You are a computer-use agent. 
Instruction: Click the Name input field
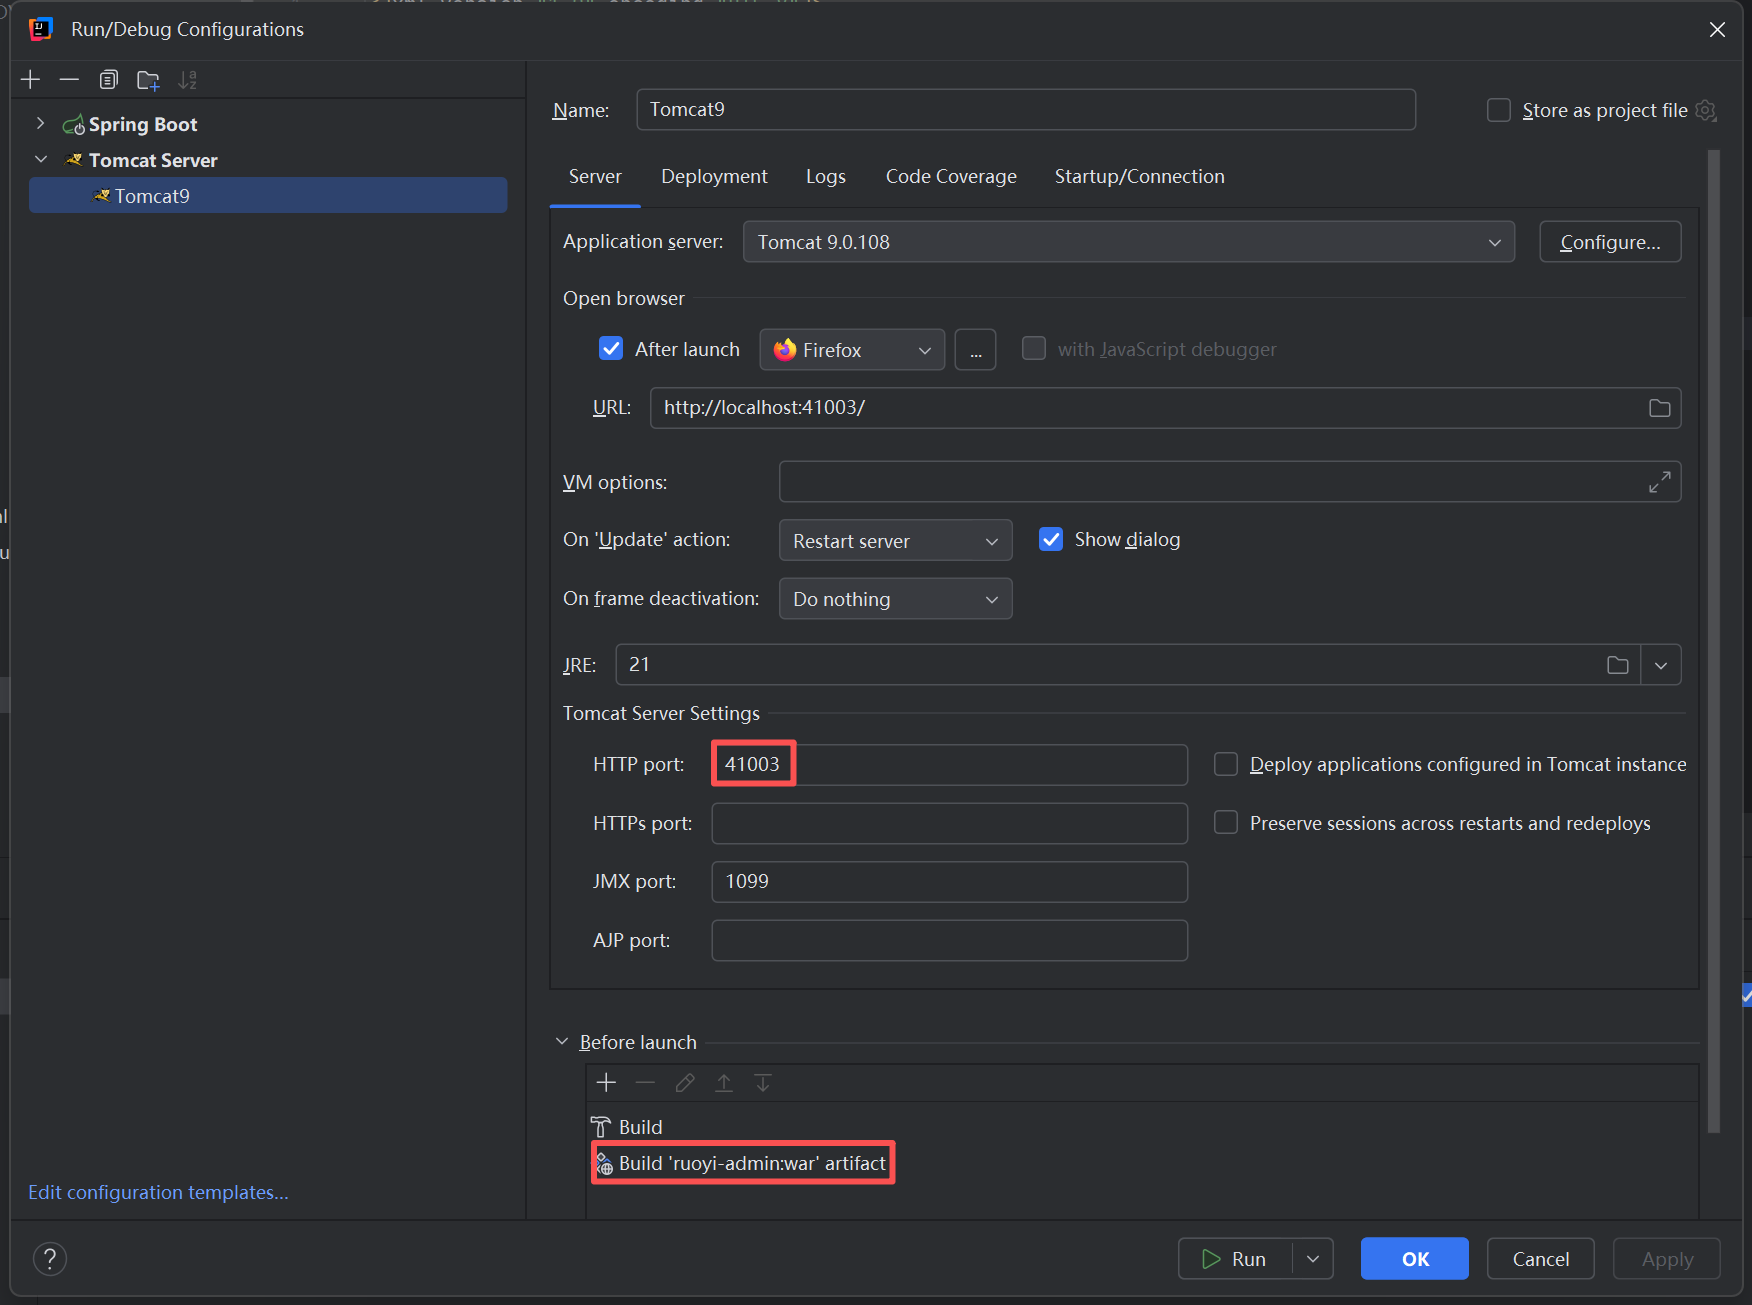1026,109
